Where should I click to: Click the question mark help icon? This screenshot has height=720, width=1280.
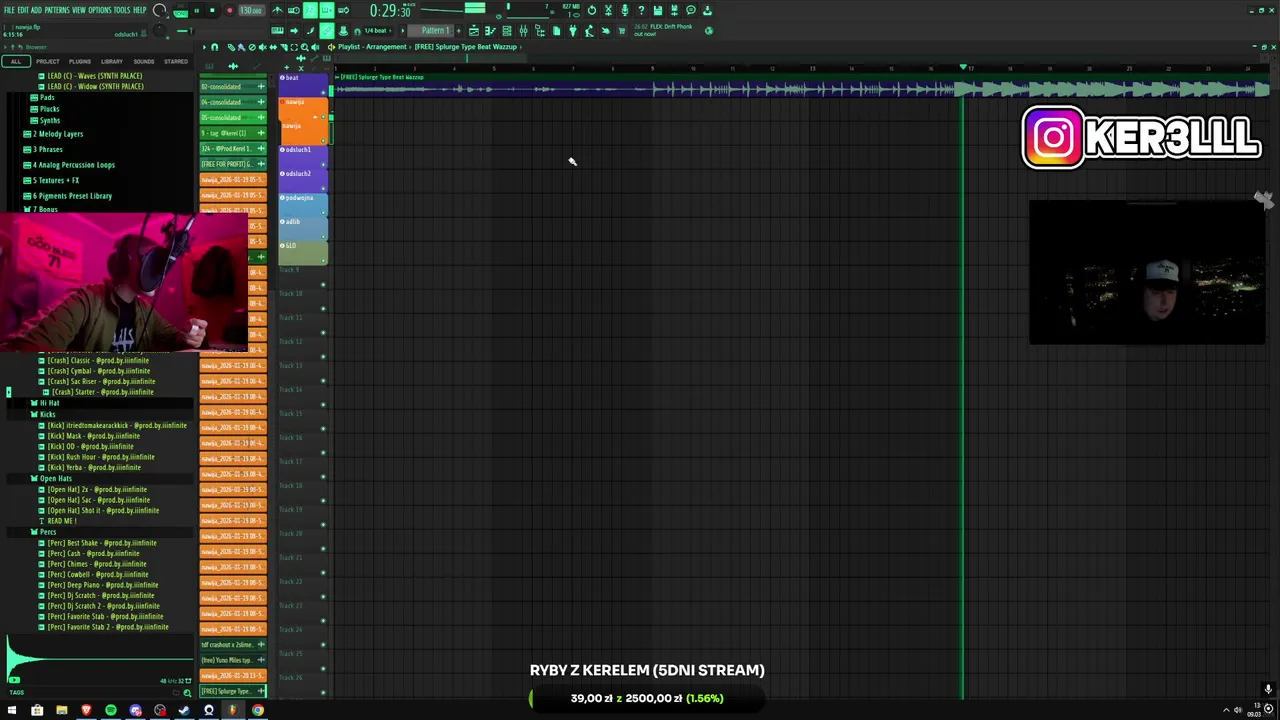641,10
